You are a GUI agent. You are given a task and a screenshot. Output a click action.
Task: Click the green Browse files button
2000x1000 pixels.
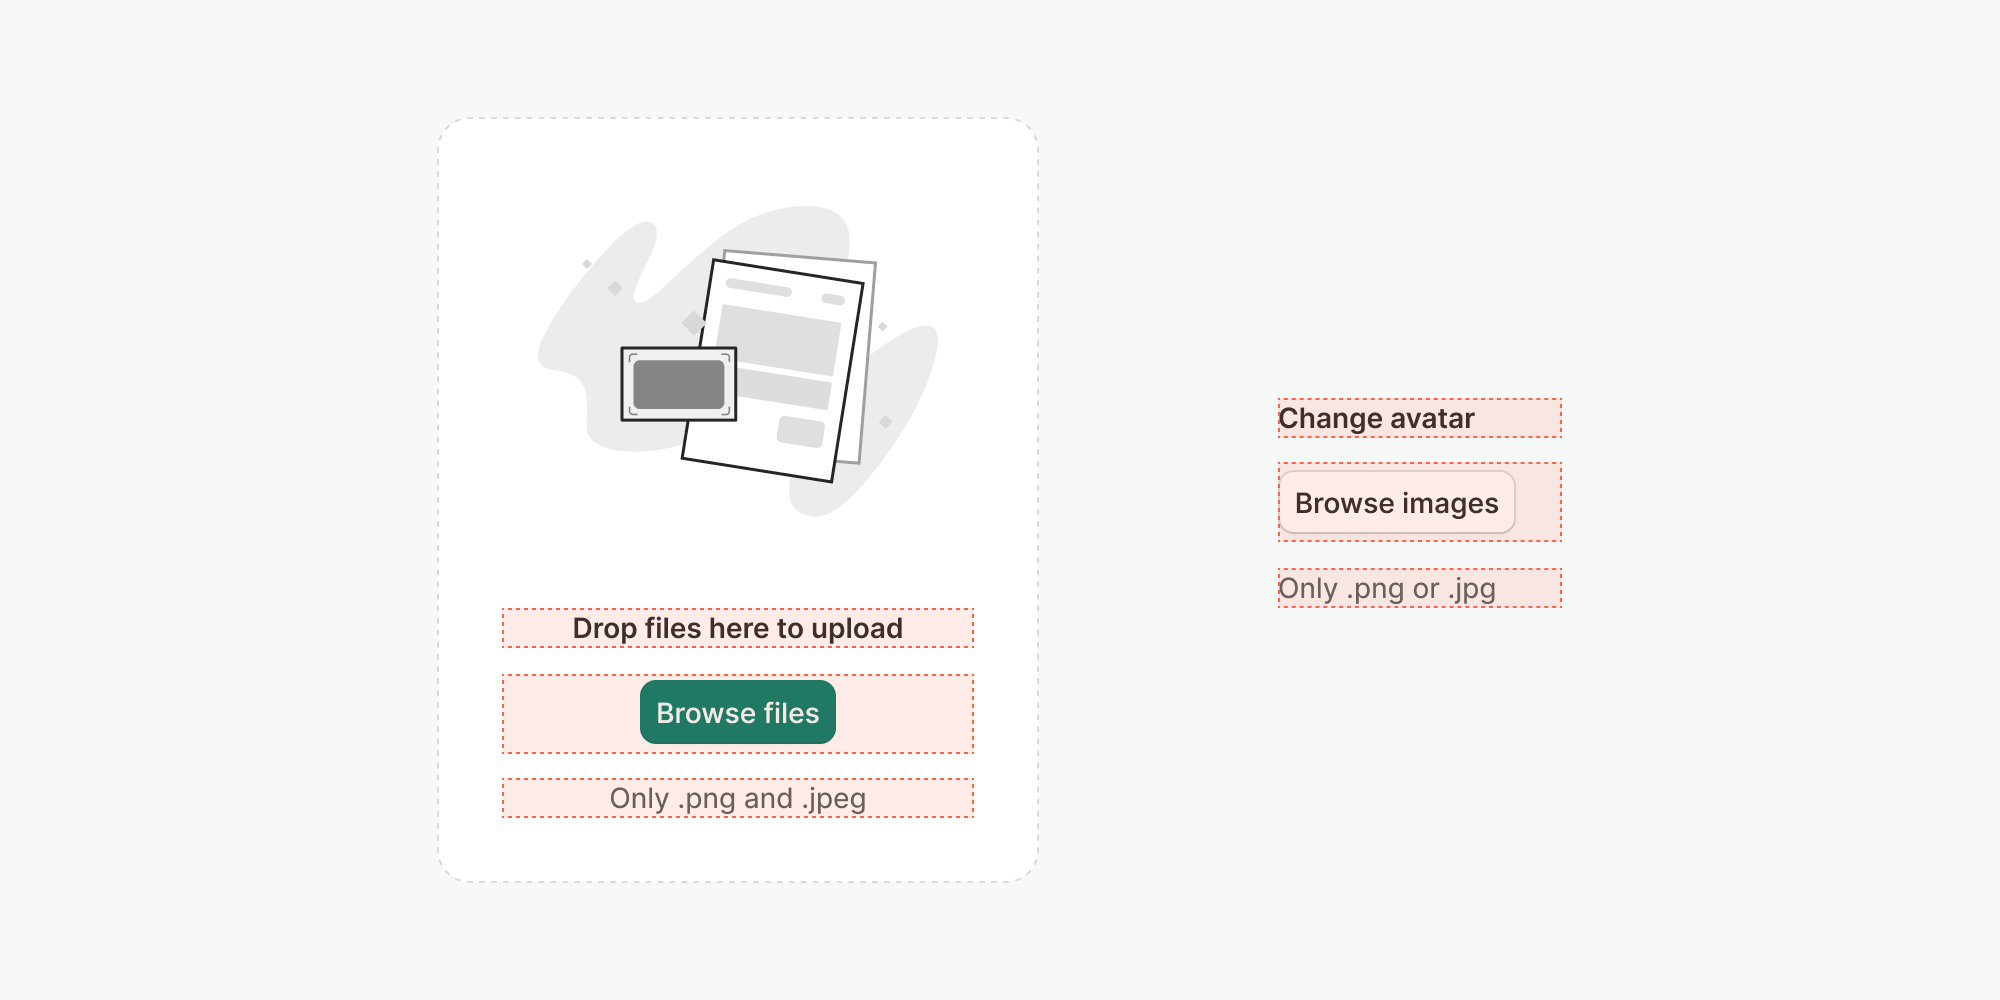737,712
